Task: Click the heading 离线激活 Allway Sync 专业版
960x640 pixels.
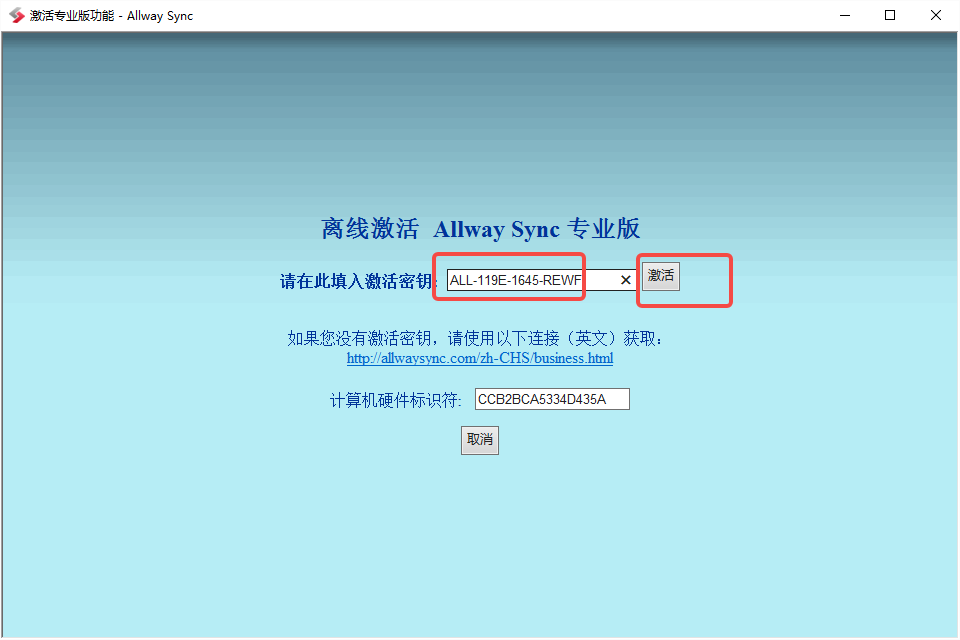Action: coord(480,229)
